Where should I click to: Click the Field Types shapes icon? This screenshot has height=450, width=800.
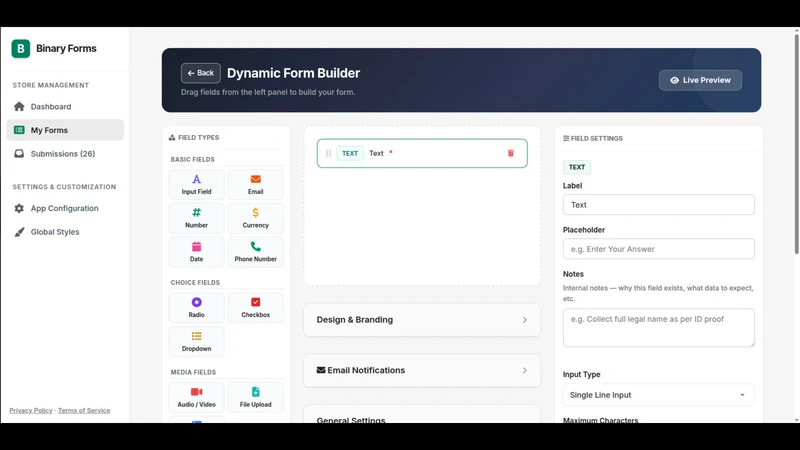tap(172, 137)
